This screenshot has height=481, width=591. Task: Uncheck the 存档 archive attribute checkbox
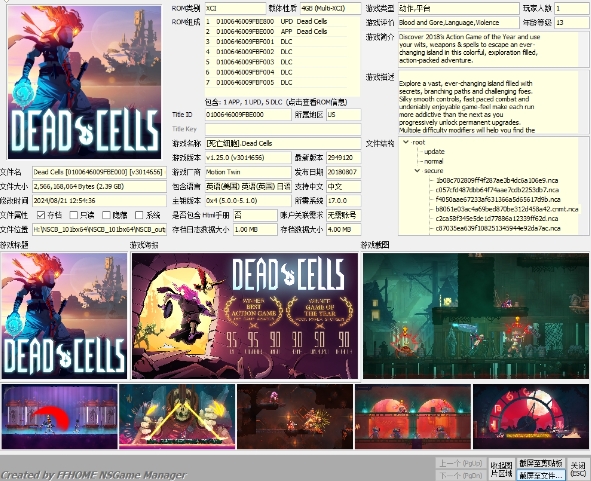point(41,215)
